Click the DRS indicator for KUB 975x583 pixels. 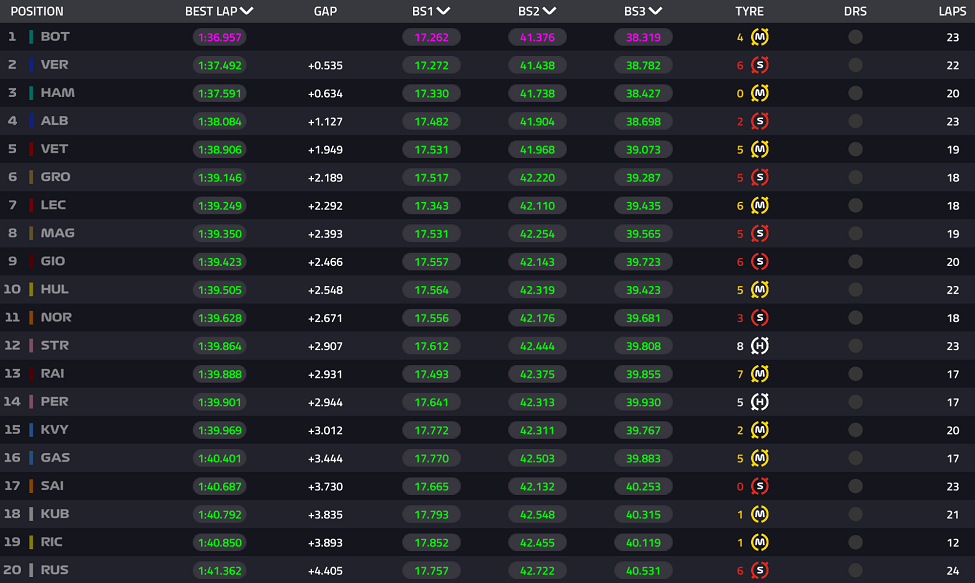pyautogui.click(x=855, y=513)
